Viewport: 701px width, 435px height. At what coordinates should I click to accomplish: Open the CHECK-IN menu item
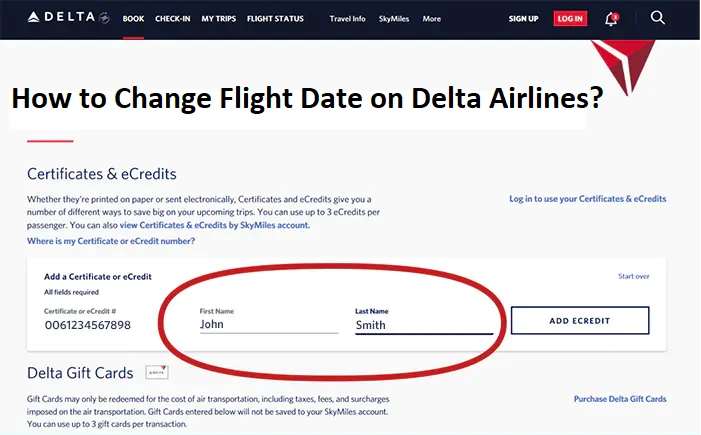(x=172, y=19)
